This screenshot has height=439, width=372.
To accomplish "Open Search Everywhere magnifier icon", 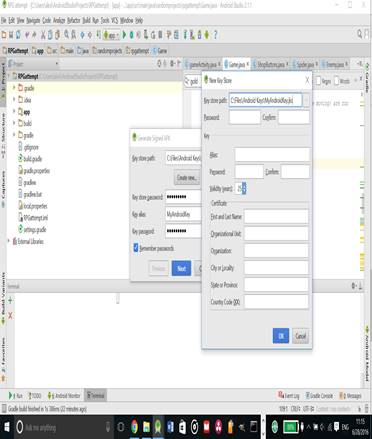I will [360, 34].
